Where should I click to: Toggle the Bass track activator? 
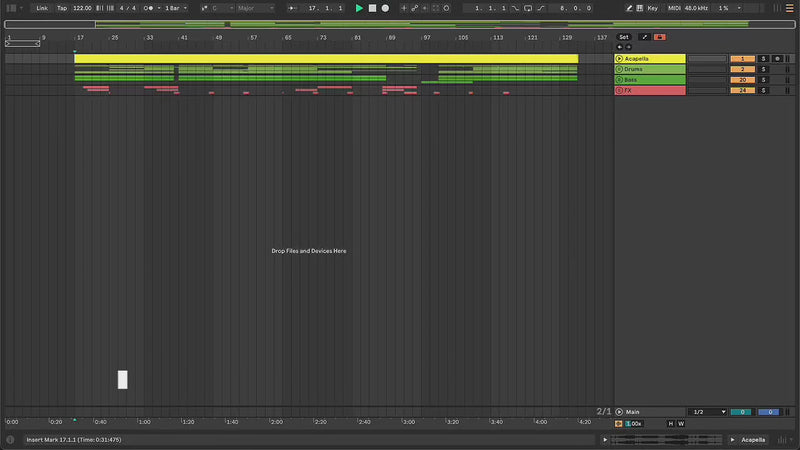742,80
